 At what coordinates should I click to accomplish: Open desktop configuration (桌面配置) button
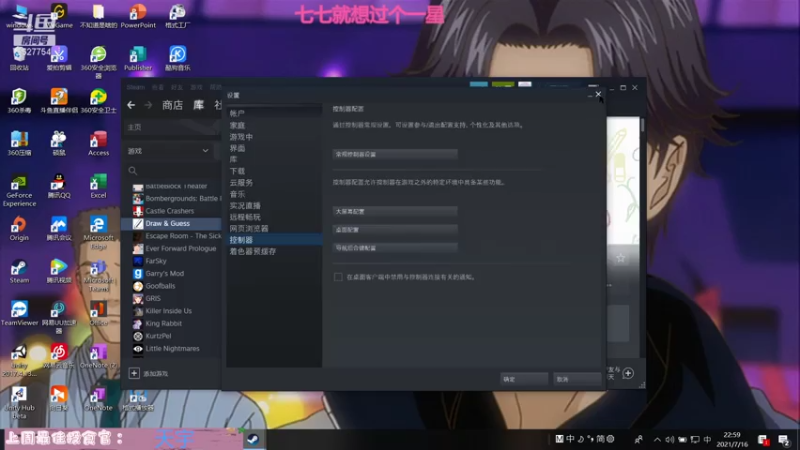coord(395,230)
